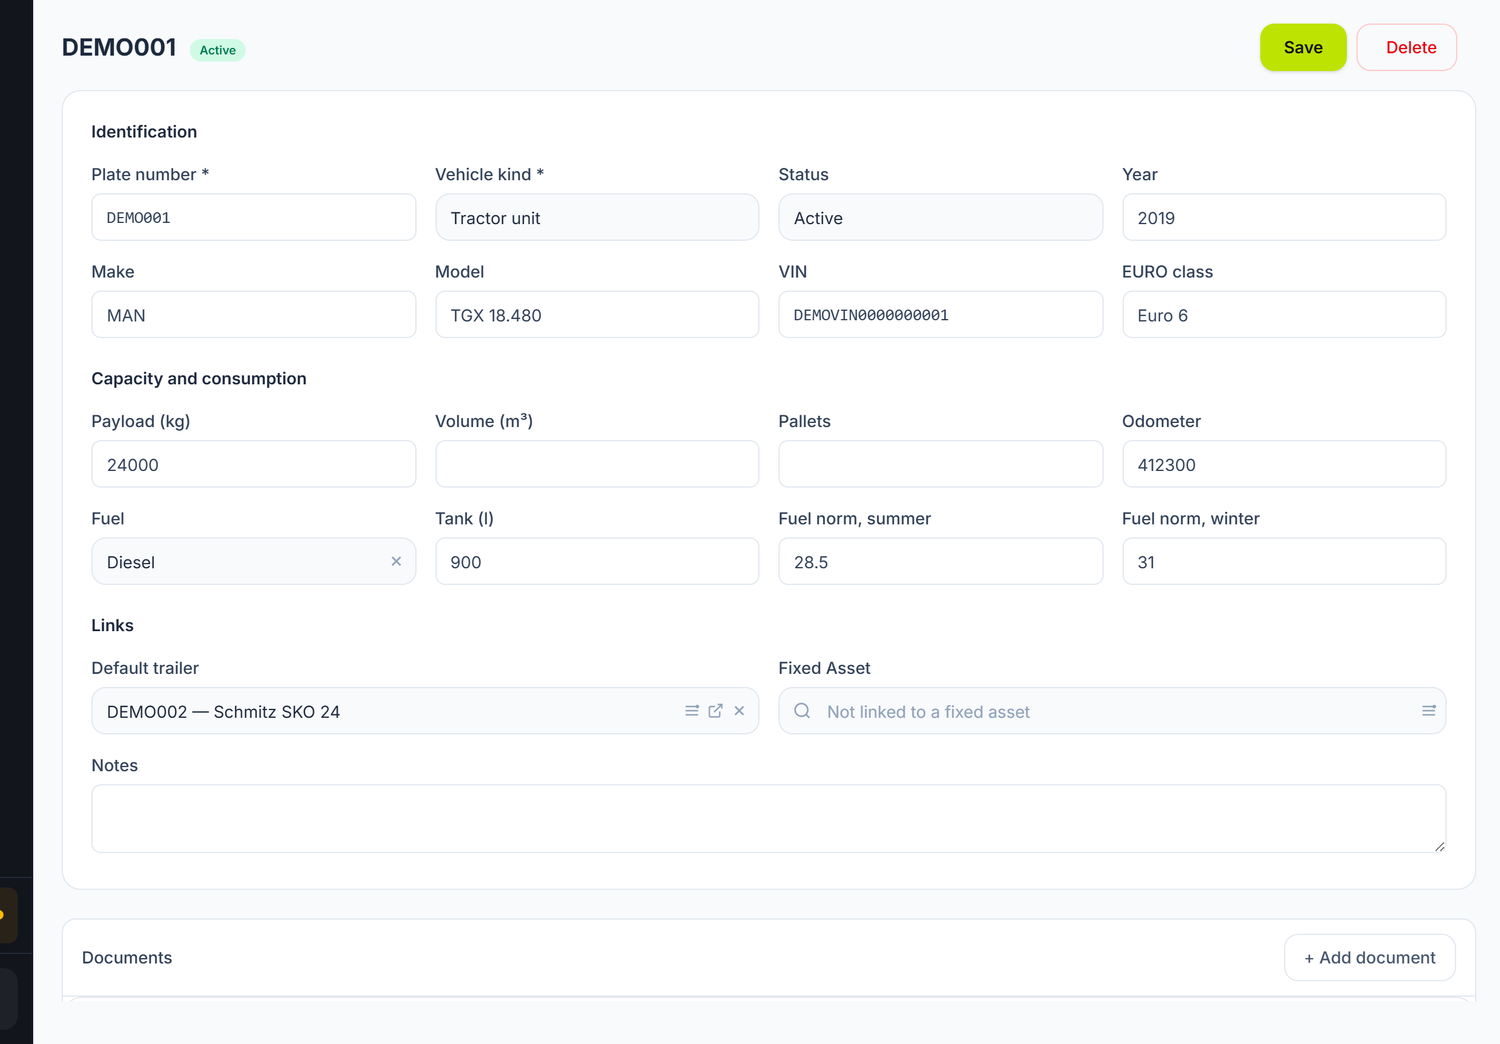Click the Identification section heading

(144, 132)
